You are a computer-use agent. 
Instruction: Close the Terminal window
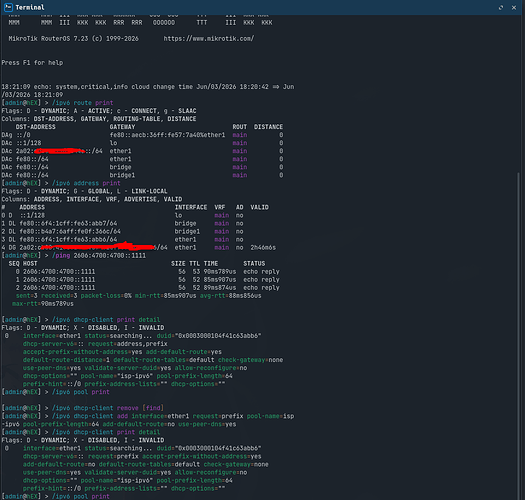(514, 7)
